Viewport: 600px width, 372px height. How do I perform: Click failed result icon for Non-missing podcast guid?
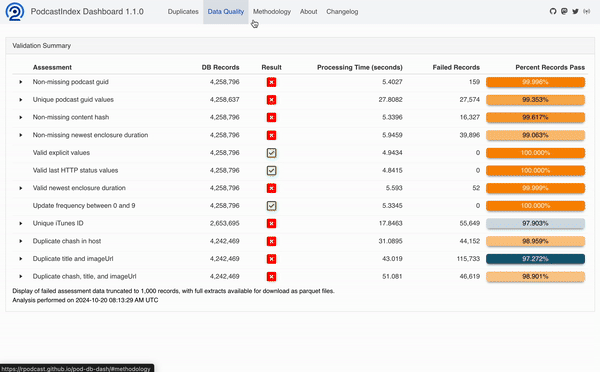271,82
